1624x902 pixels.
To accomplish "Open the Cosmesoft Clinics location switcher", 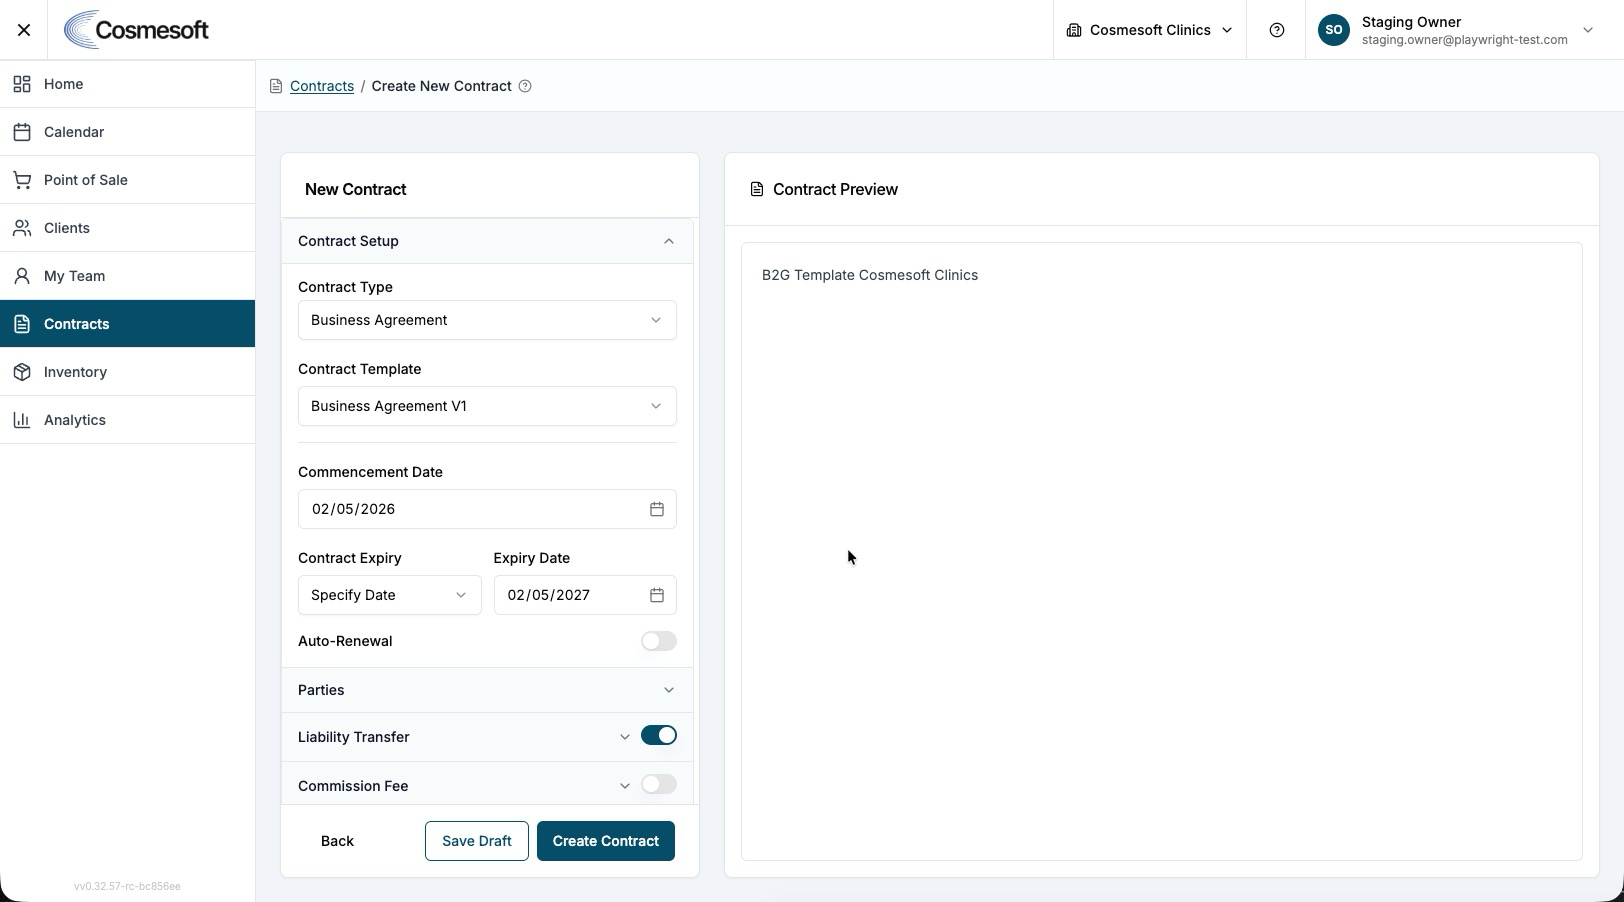I will 1150,30.
